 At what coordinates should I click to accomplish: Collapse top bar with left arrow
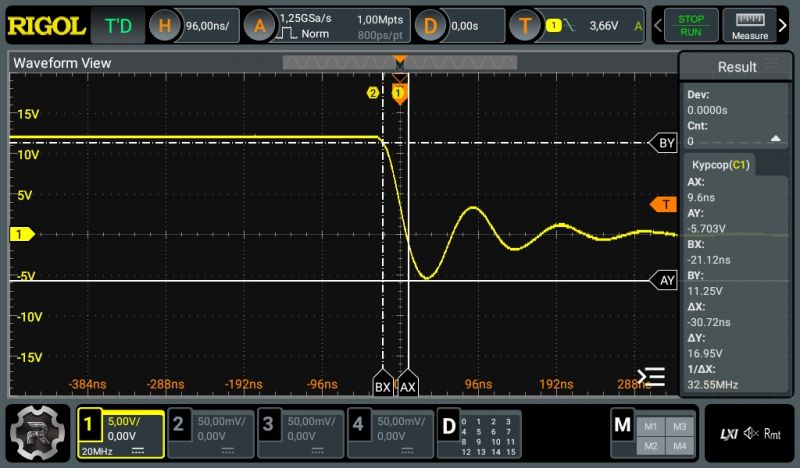[659, 25]
